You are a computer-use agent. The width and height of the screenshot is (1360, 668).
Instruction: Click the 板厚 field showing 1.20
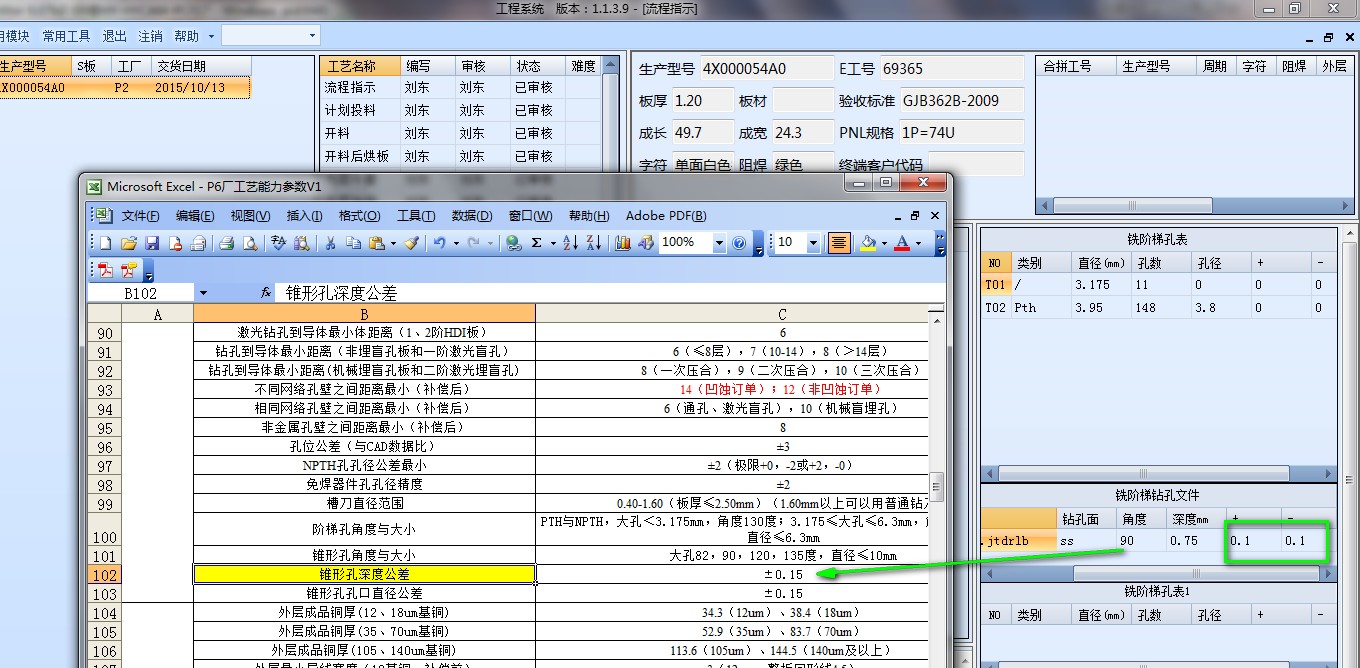701,101
